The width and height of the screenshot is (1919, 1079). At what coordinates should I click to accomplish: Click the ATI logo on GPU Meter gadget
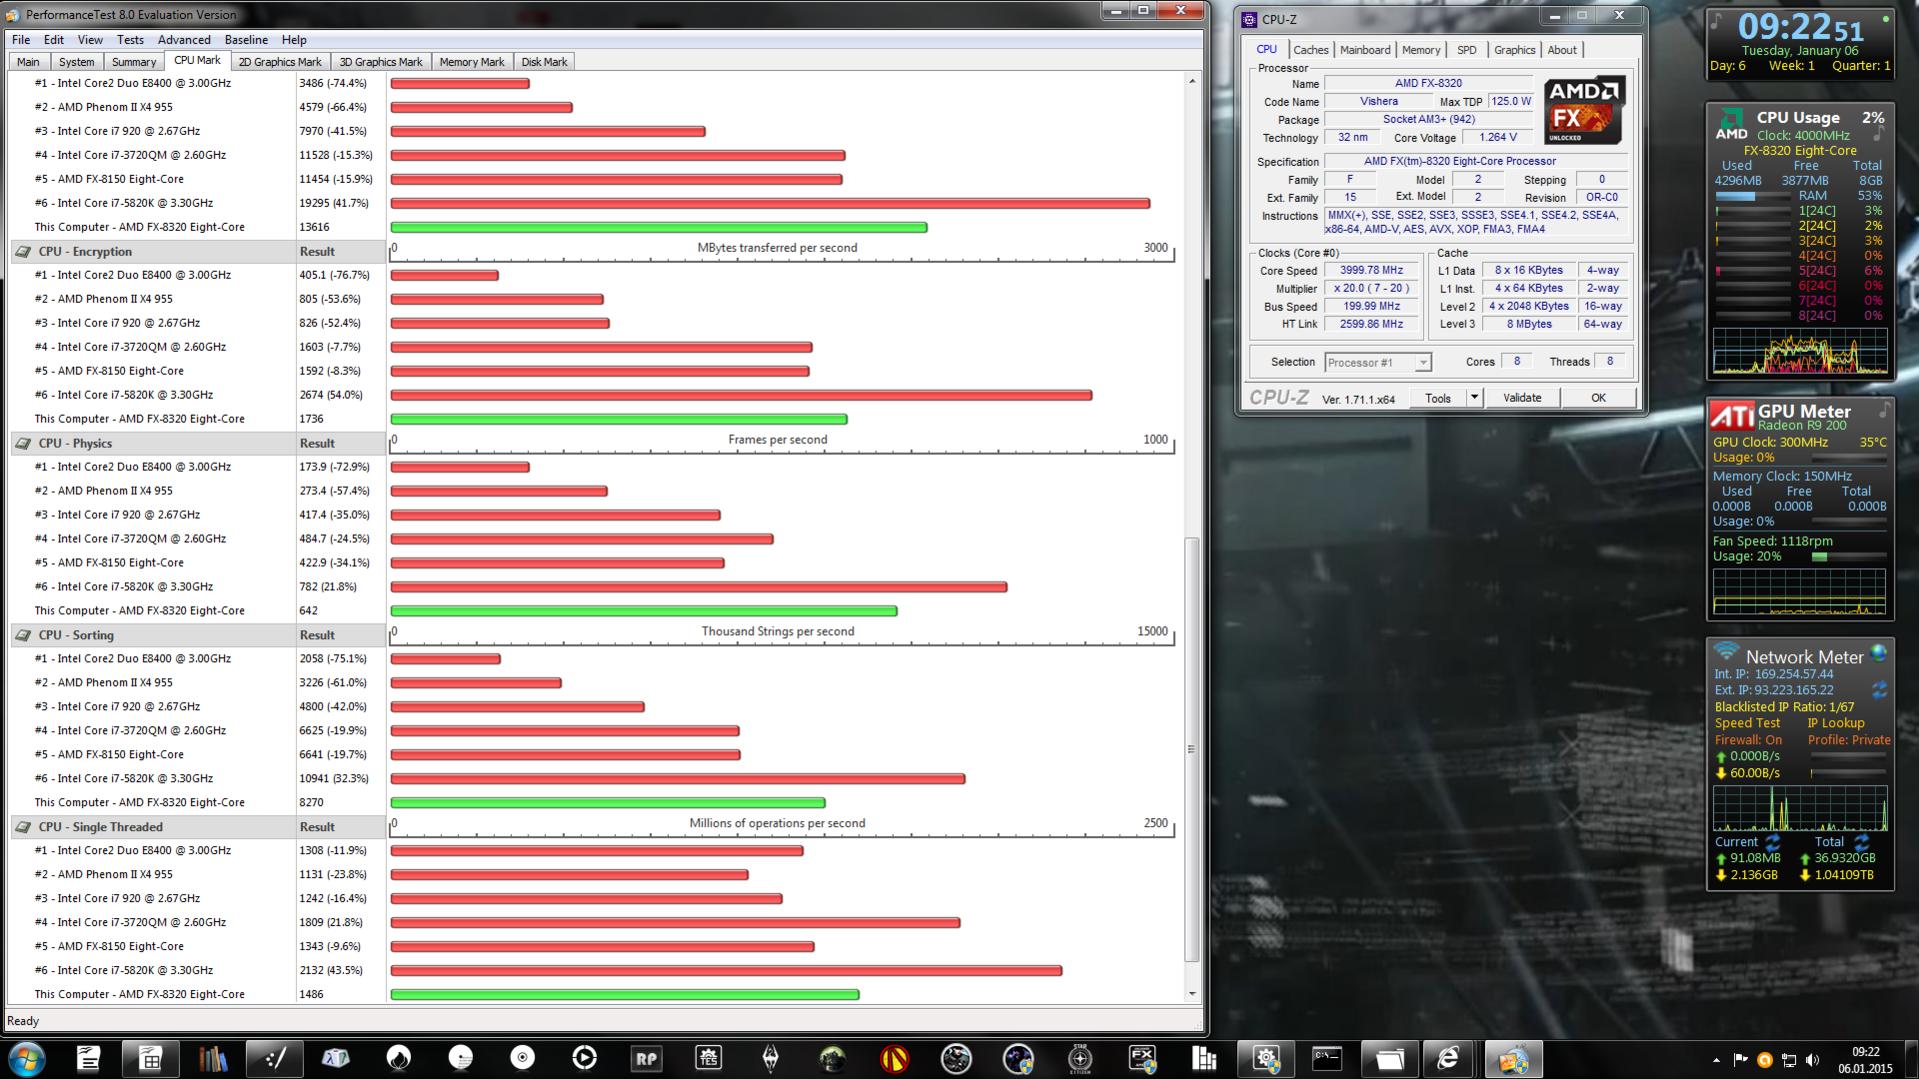tap(1732, 415)
